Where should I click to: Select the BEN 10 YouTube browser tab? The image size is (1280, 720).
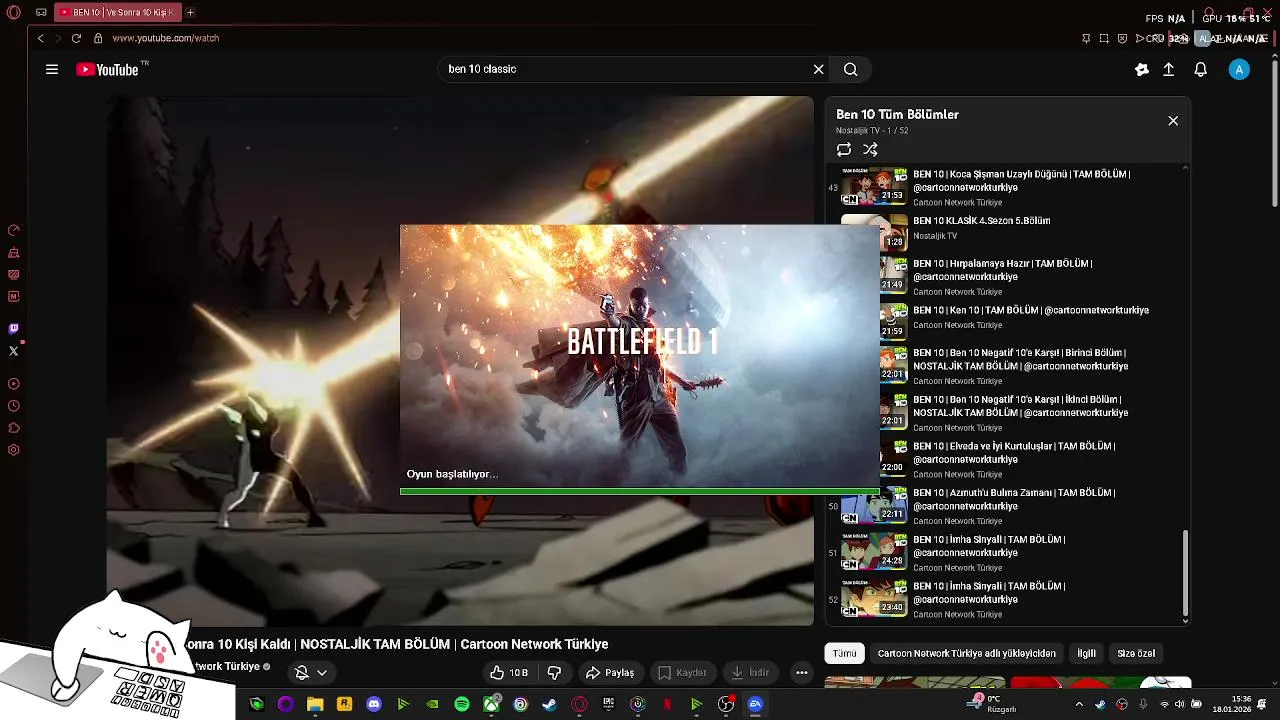(117, 13)
